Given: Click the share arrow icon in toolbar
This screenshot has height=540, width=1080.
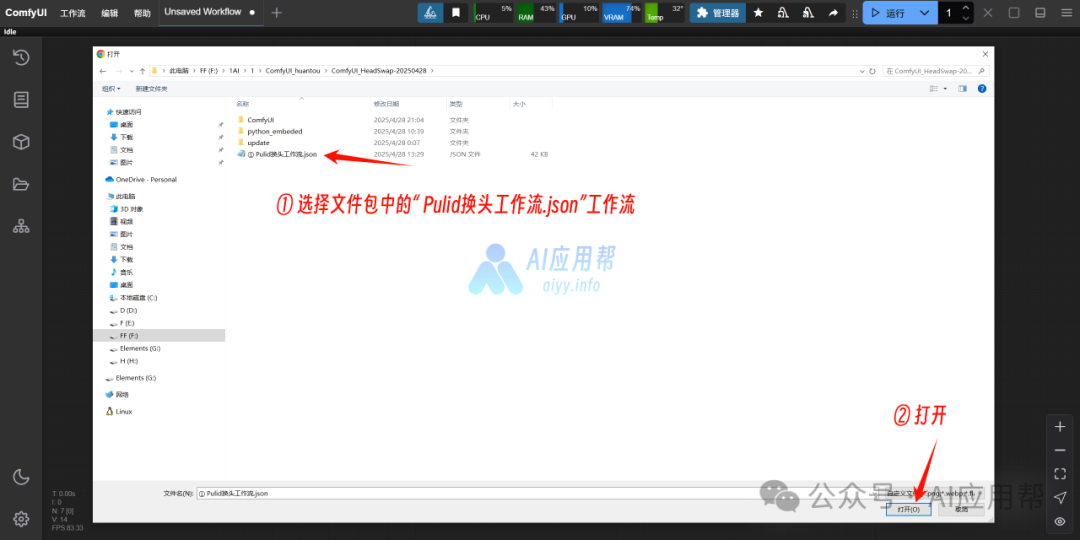Looking at the screenshot, I should point(833,13).
